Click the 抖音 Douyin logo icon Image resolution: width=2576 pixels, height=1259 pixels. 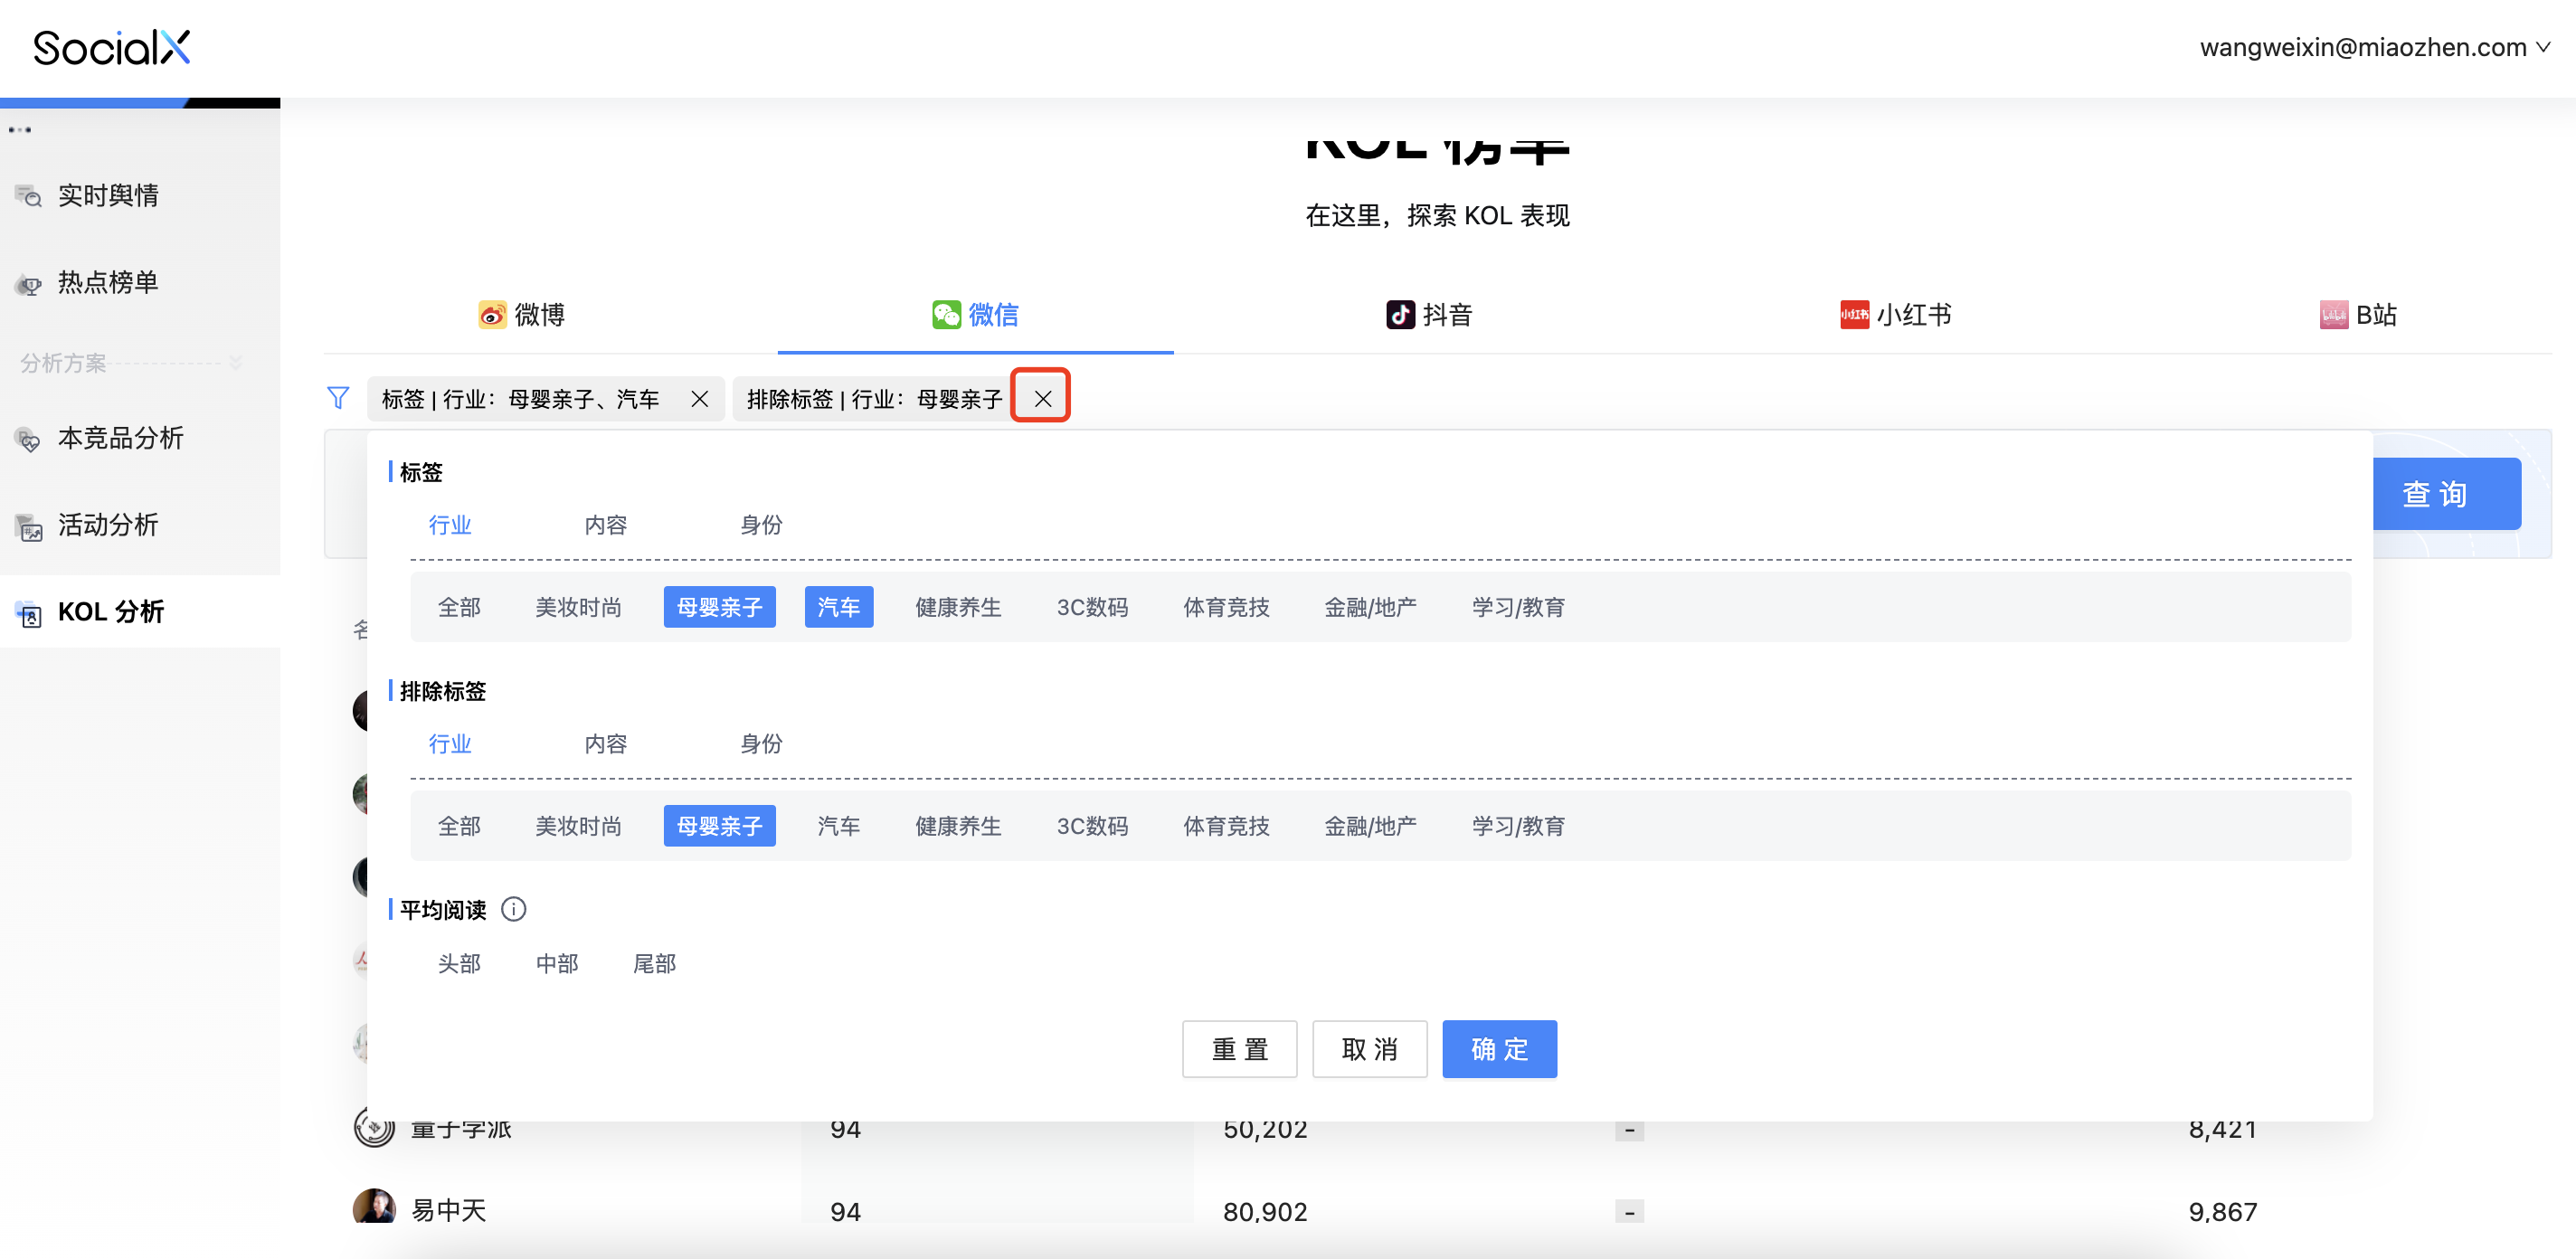pyautogui.click(x=1400, y=315)
